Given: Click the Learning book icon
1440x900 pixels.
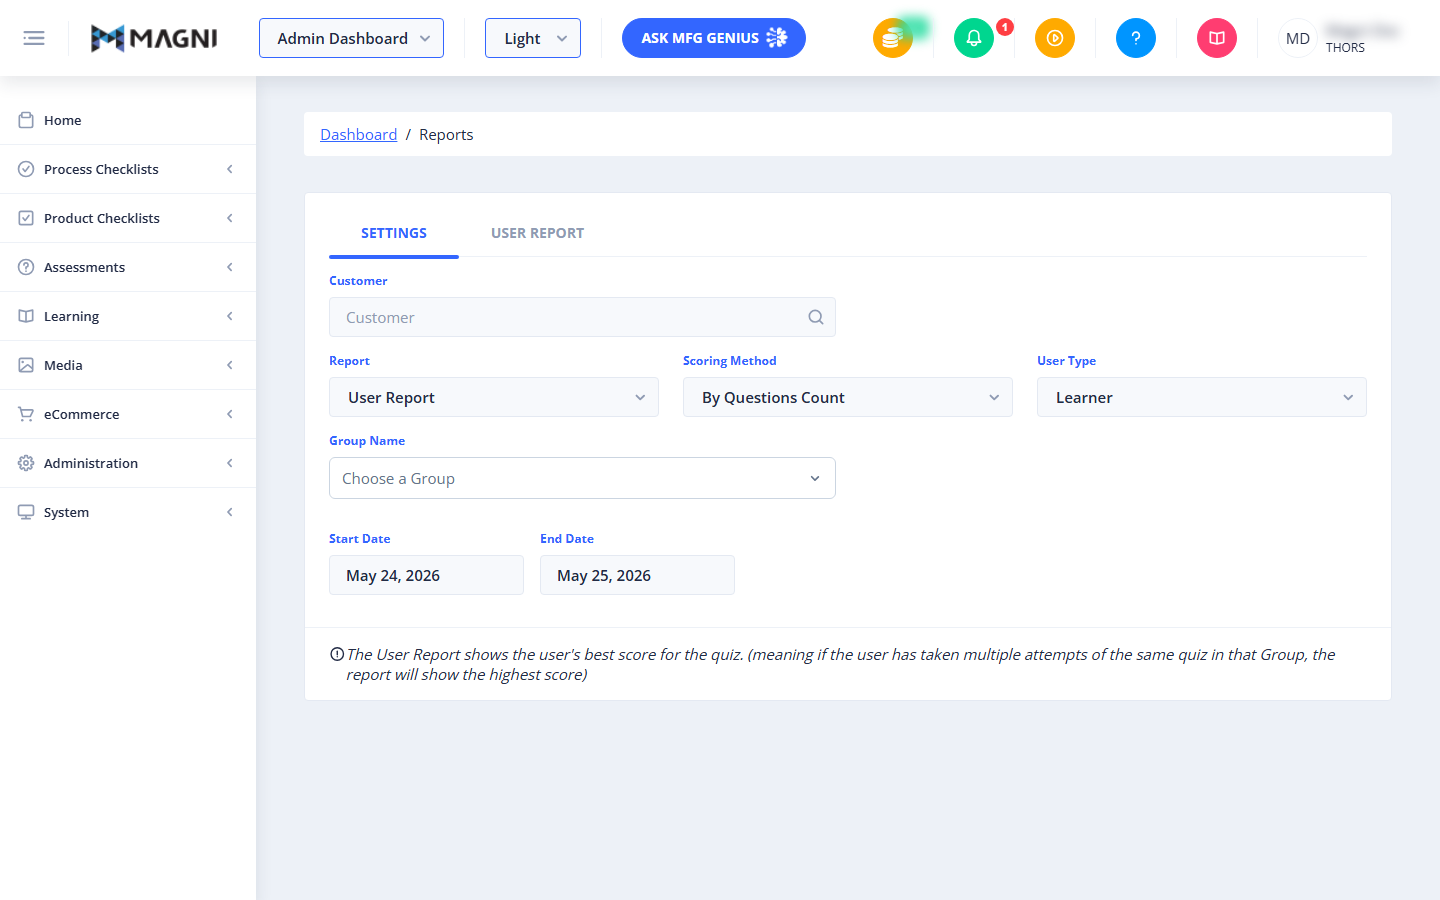Looking at the screenshot, I should (x=26, y=316).
